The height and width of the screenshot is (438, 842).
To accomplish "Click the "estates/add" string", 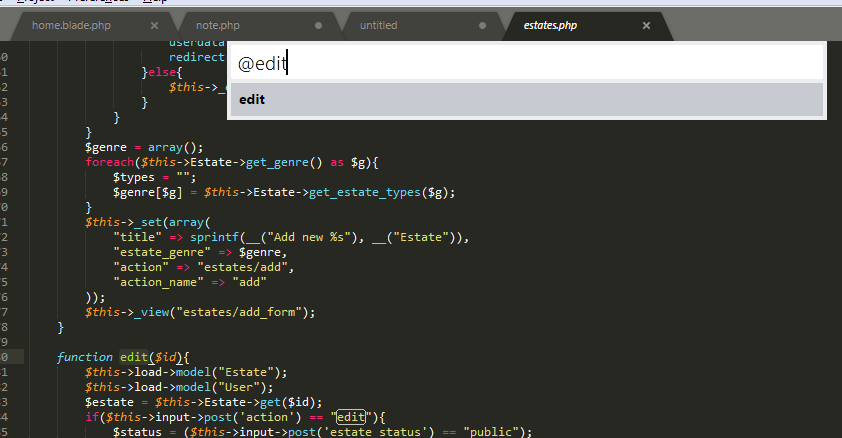I will coord(242,267).
